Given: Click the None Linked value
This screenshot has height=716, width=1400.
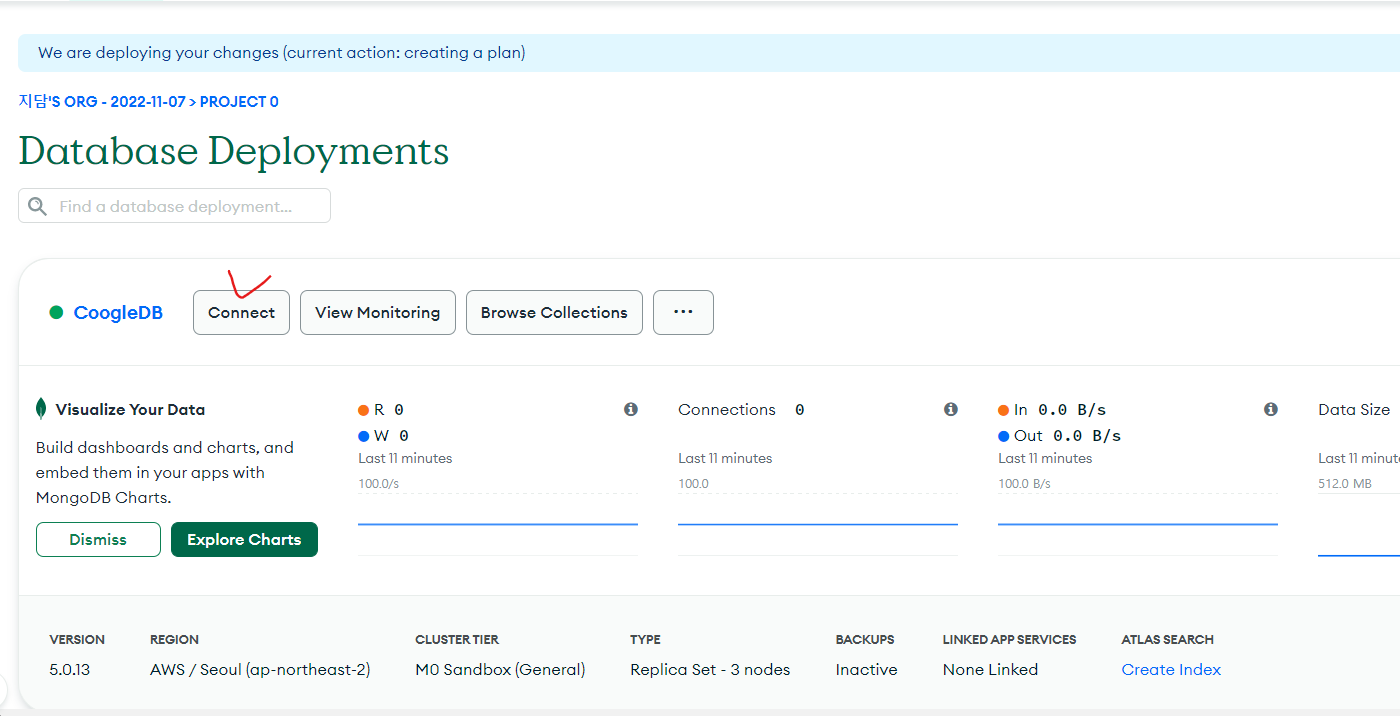Looking at the screenshot, I should coord(990,669).
